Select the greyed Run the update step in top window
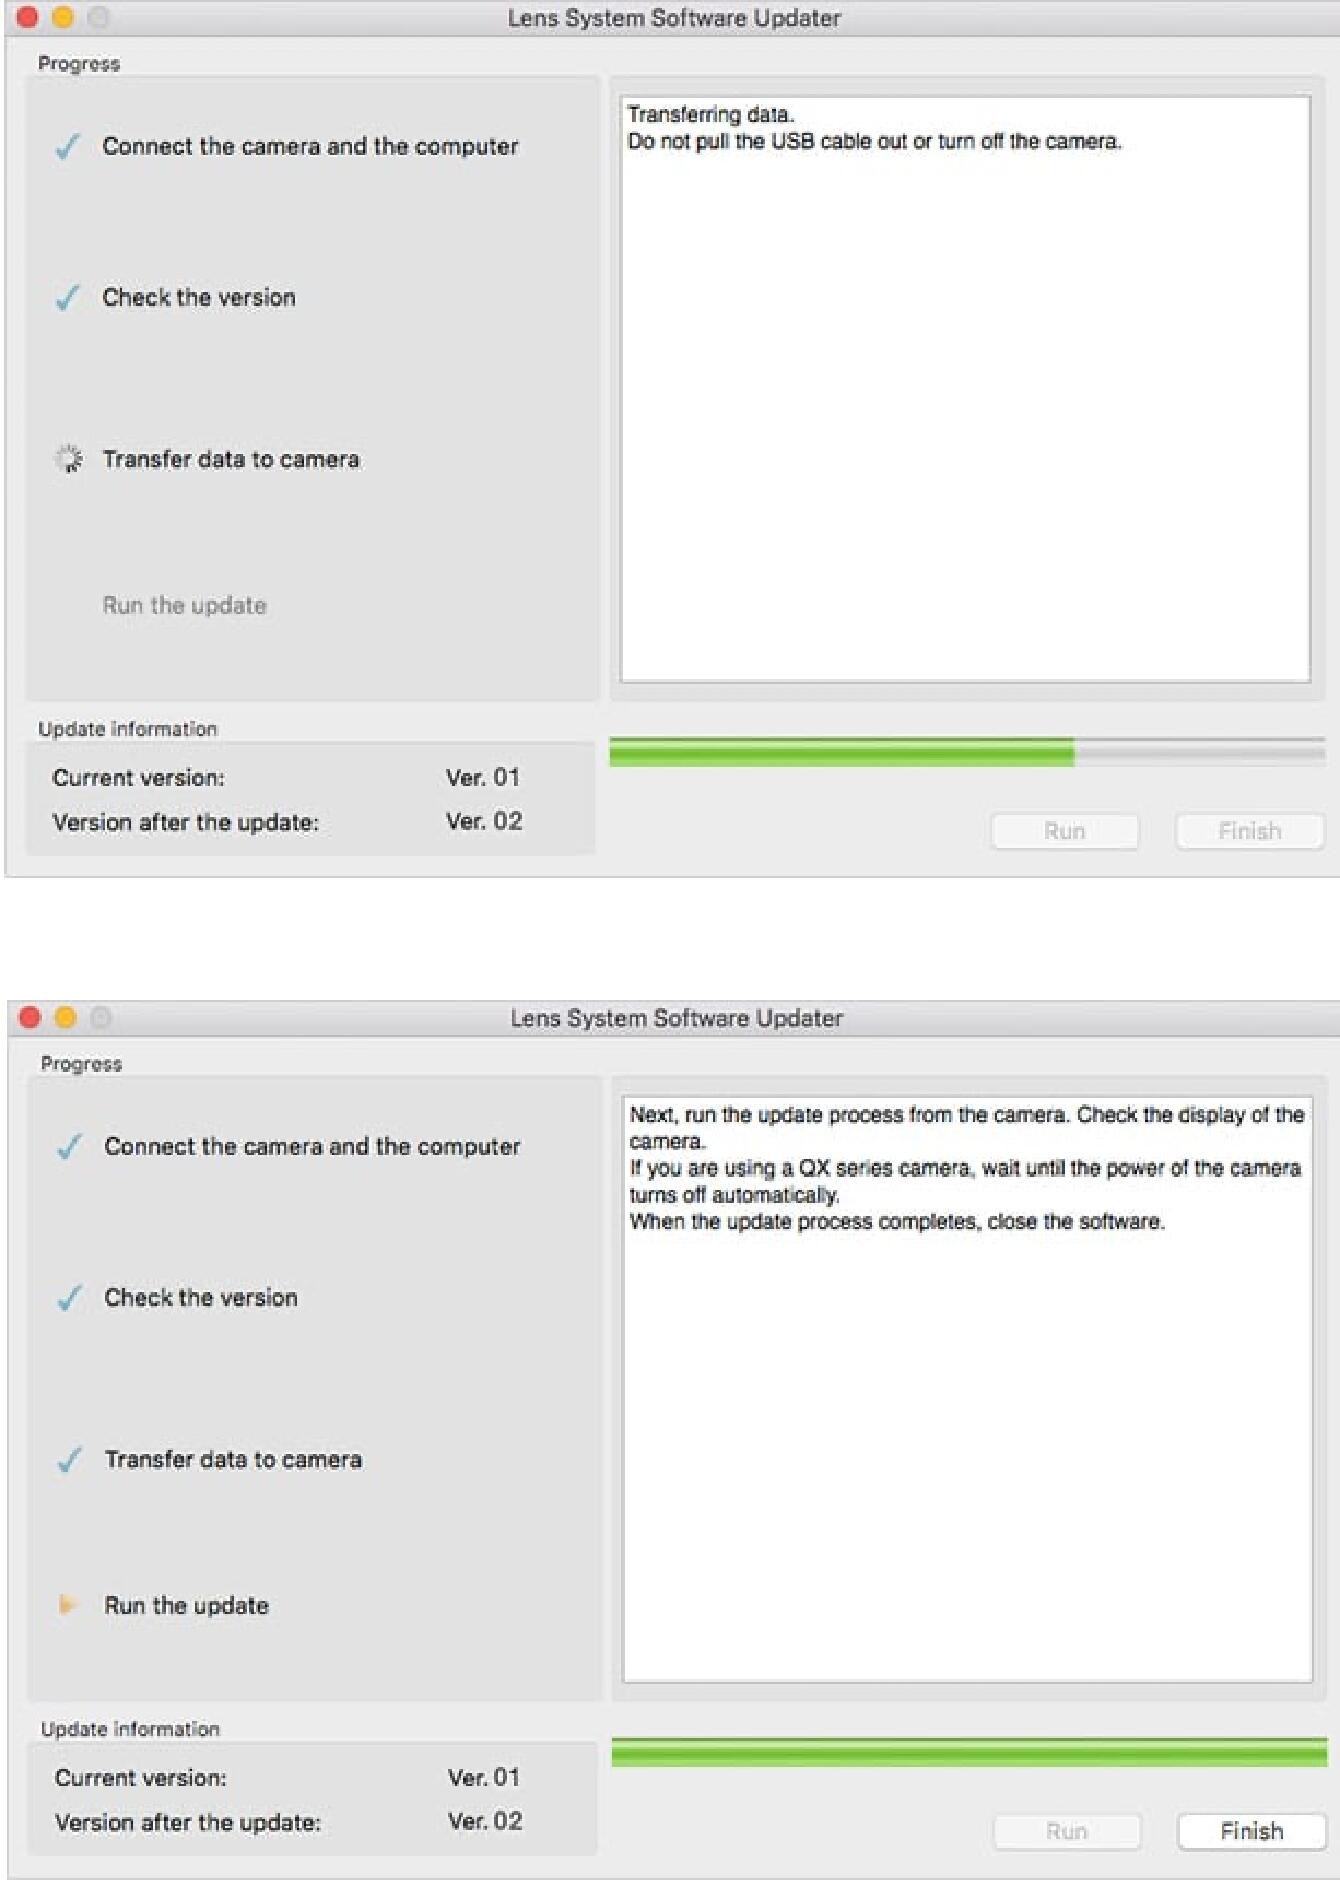The width and height of the screenshot is (1340, 1880). pyautogui.click(x=185, y=605)
